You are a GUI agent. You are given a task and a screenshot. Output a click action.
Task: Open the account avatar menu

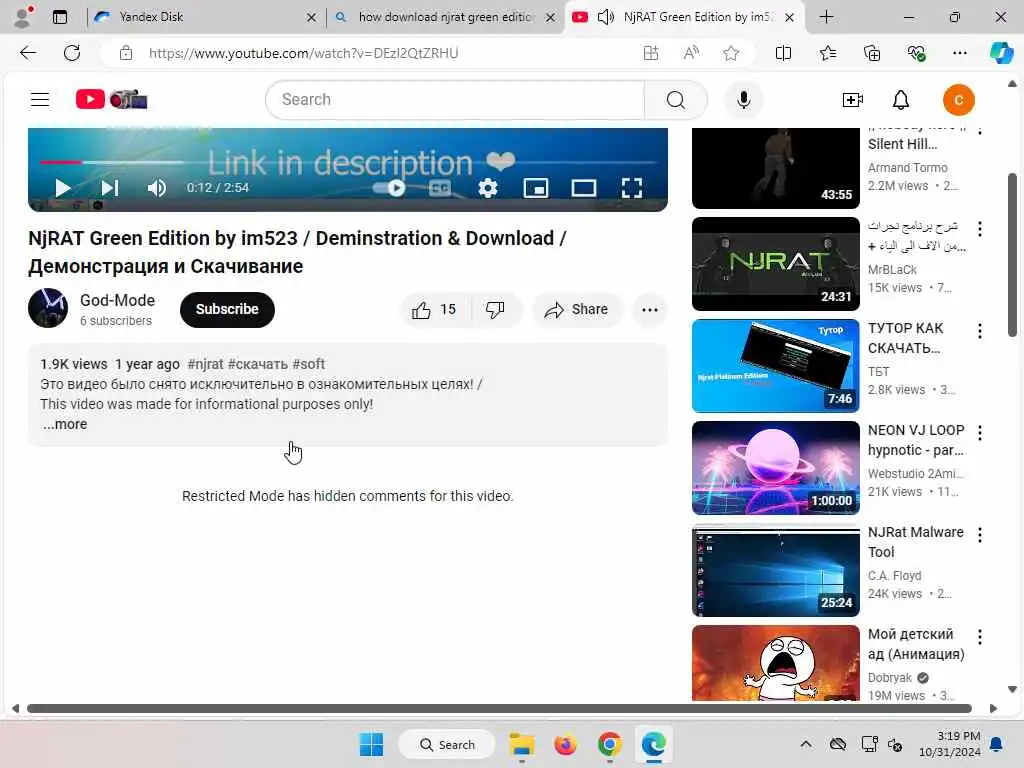(x=958, y=100)
